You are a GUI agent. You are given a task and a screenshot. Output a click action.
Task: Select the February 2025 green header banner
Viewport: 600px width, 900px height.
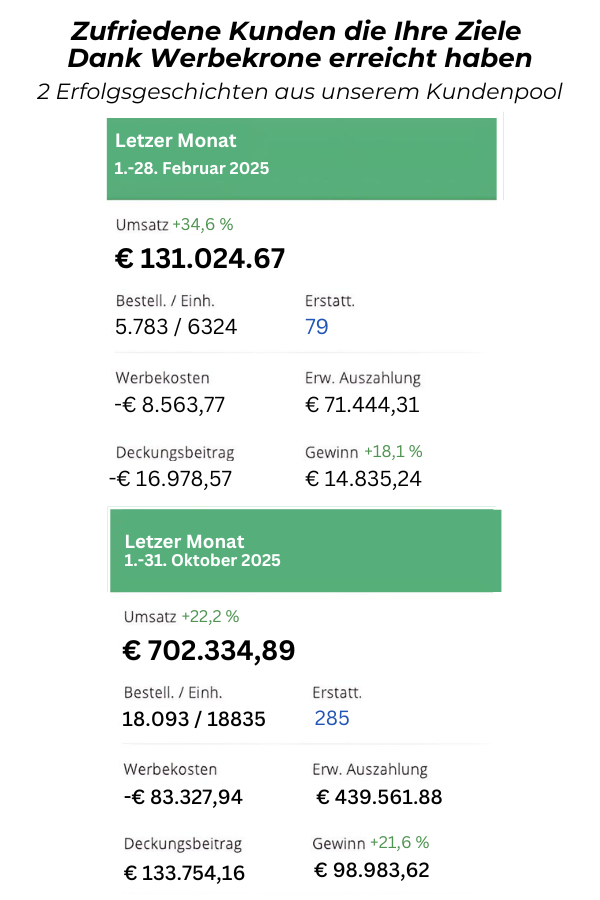(301, 159)
